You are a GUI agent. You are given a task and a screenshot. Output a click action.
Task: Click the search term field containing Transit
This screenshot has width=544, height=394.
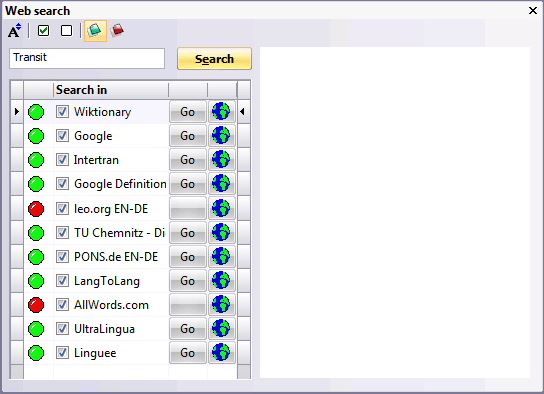click(x=87, y=58)
